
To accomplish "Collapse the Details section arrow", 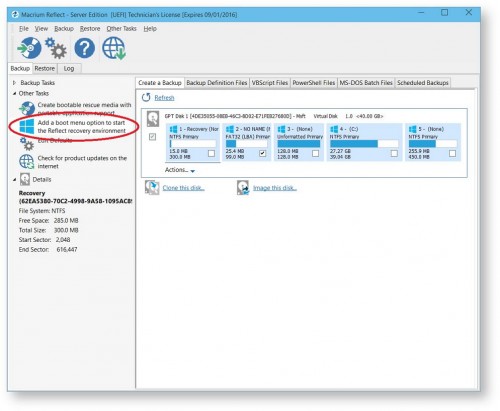I will pos(14,179).
